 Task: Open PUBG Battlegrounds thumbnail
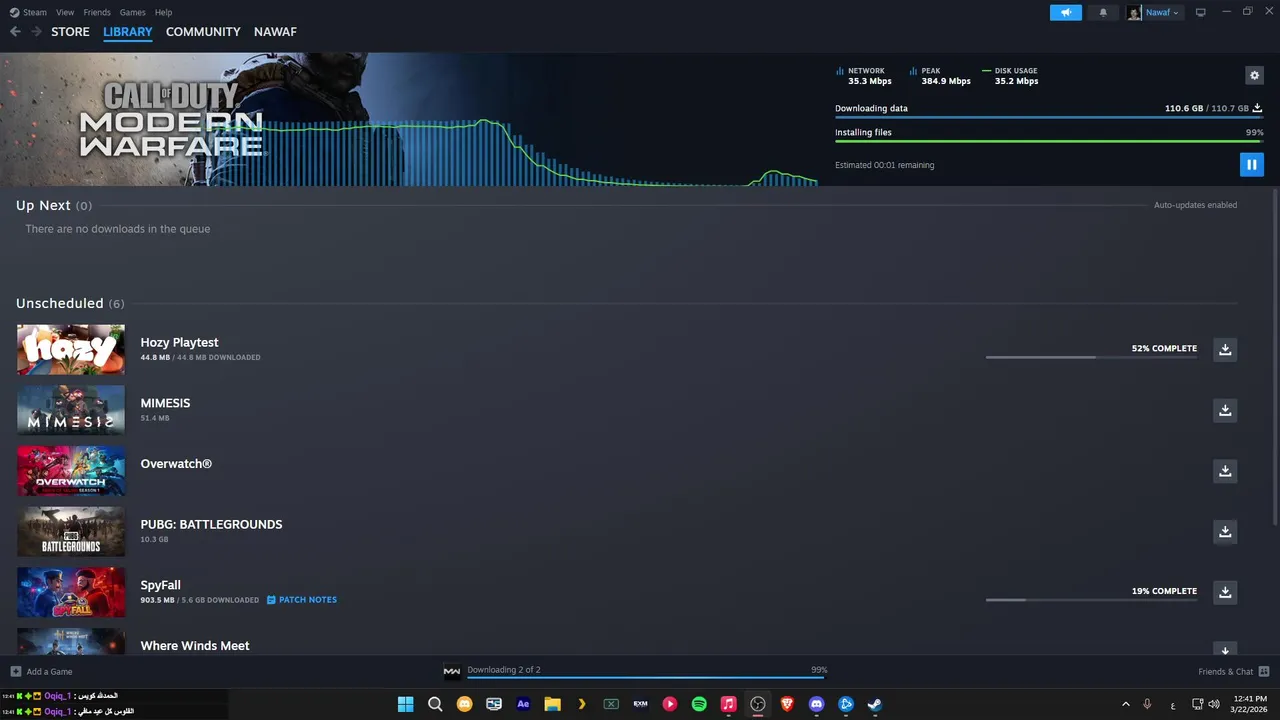pos(71,531)
